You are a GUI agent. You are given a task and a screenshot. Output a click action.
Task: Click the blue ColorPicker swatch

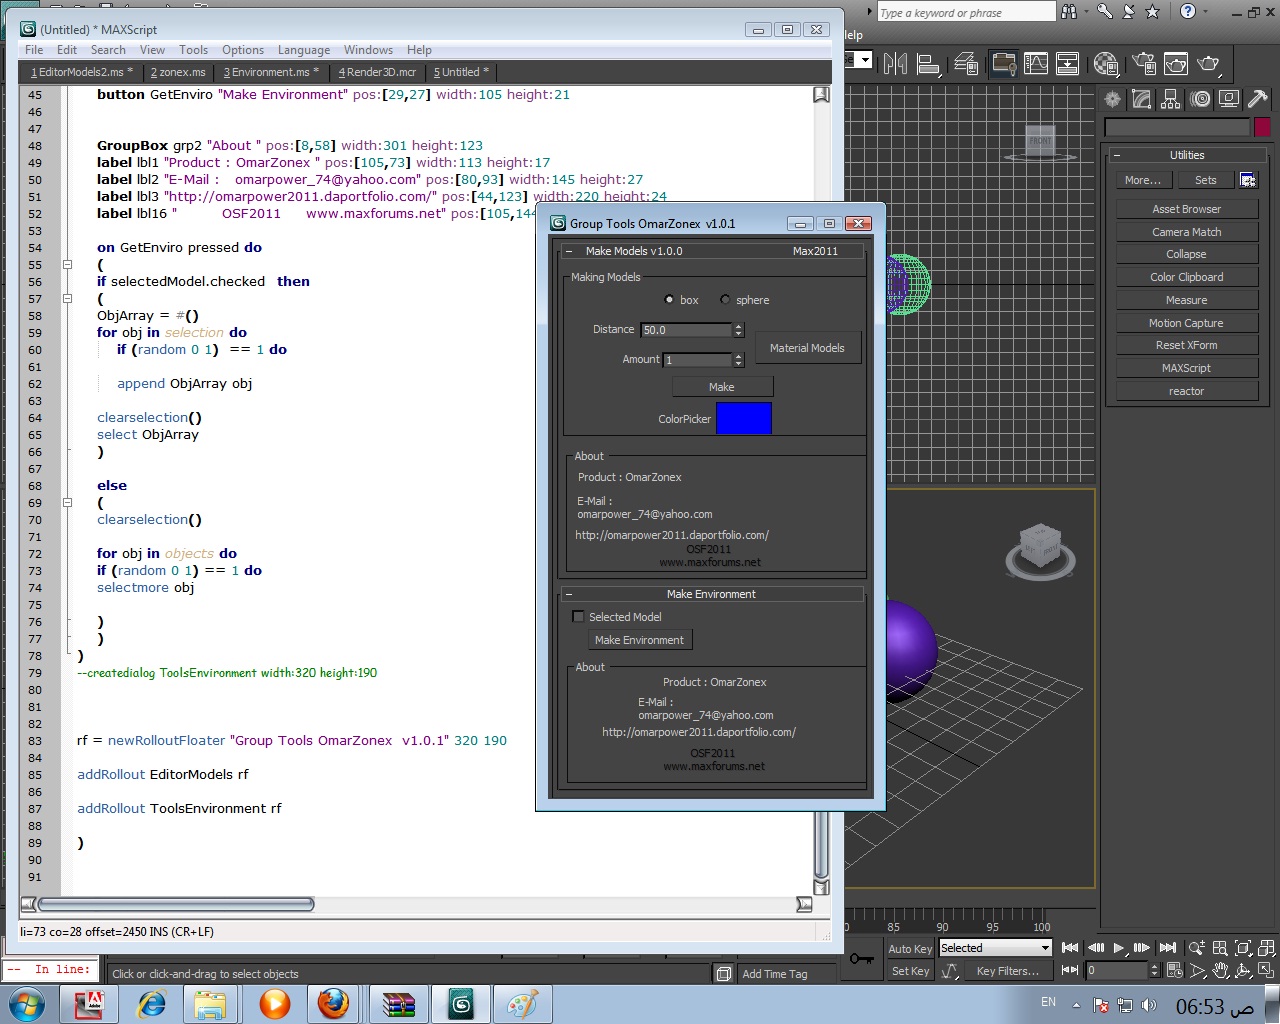coord(744,418)
